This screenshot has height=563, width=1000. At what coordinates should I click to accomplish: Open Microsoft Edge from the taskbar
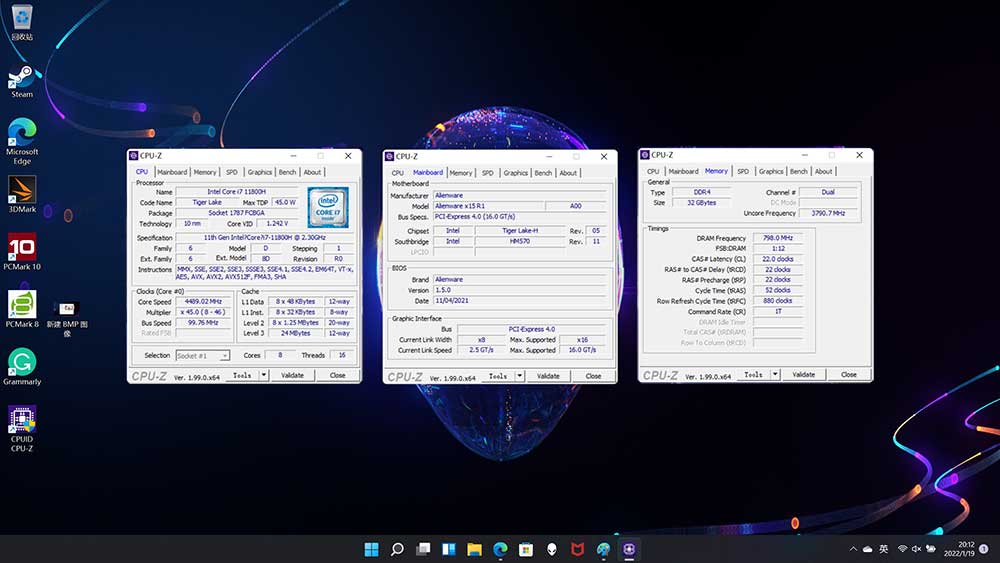point(500,549)
